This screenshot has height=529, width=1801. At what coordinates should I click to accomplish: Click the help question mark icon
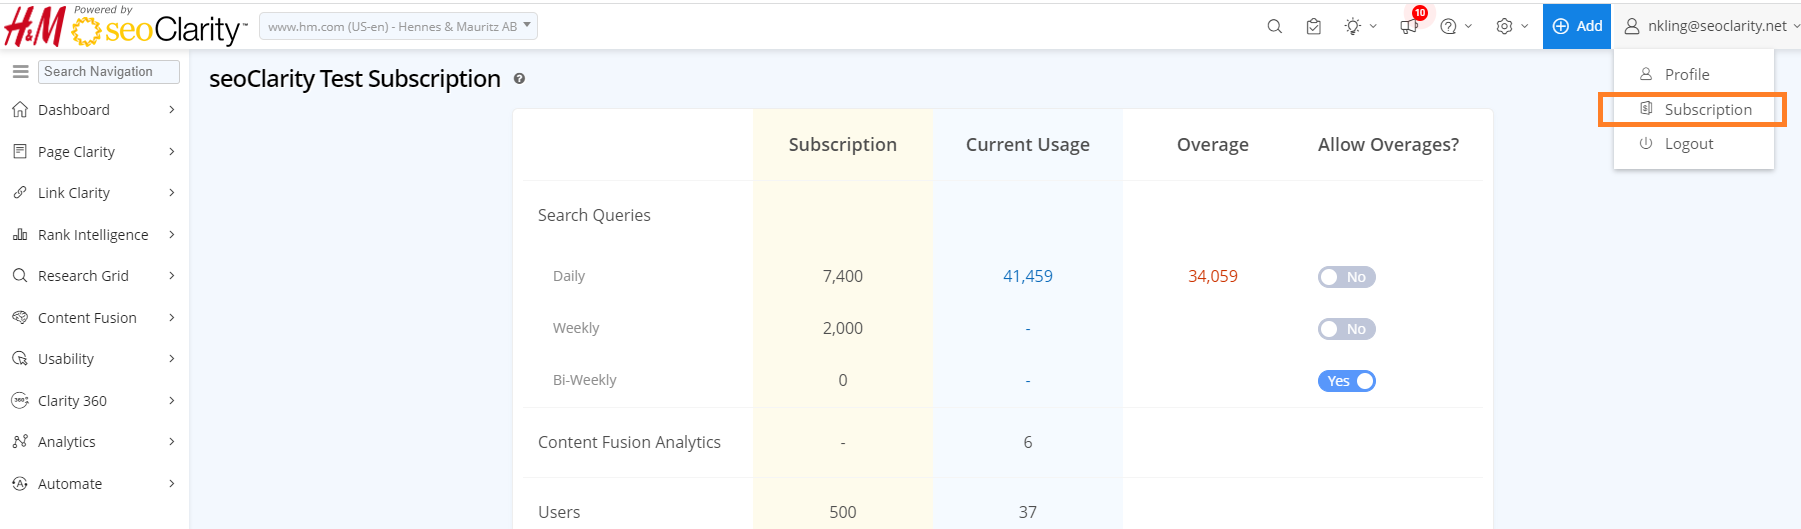pos(1448,27)
